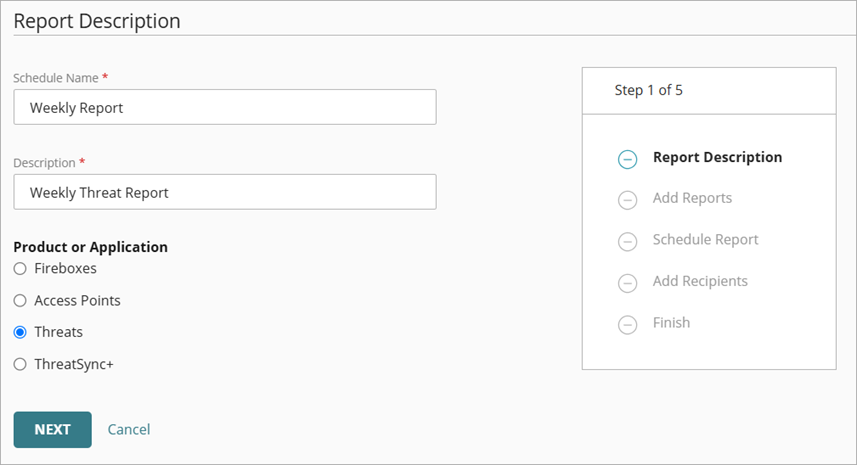Pick the ThreatSync+ radio option
Image resolution: width=857 pixels, height=465 pixels.
click(x=20, y=364)
